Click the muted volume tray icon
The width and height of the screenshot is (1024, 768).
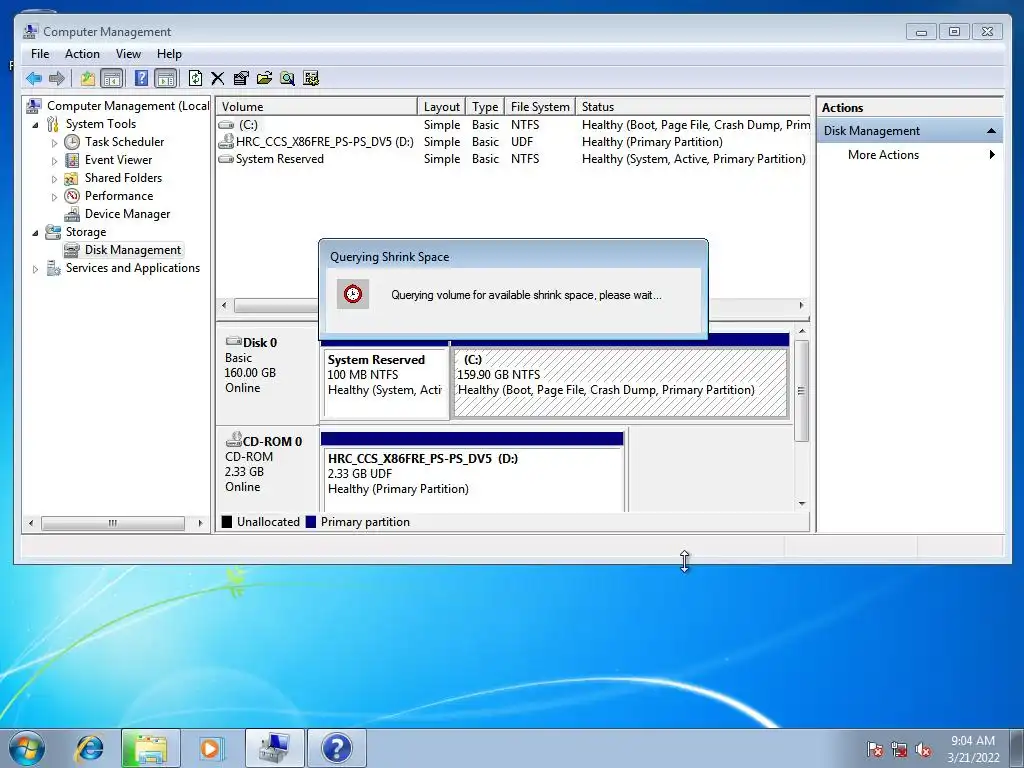[923, 749]
